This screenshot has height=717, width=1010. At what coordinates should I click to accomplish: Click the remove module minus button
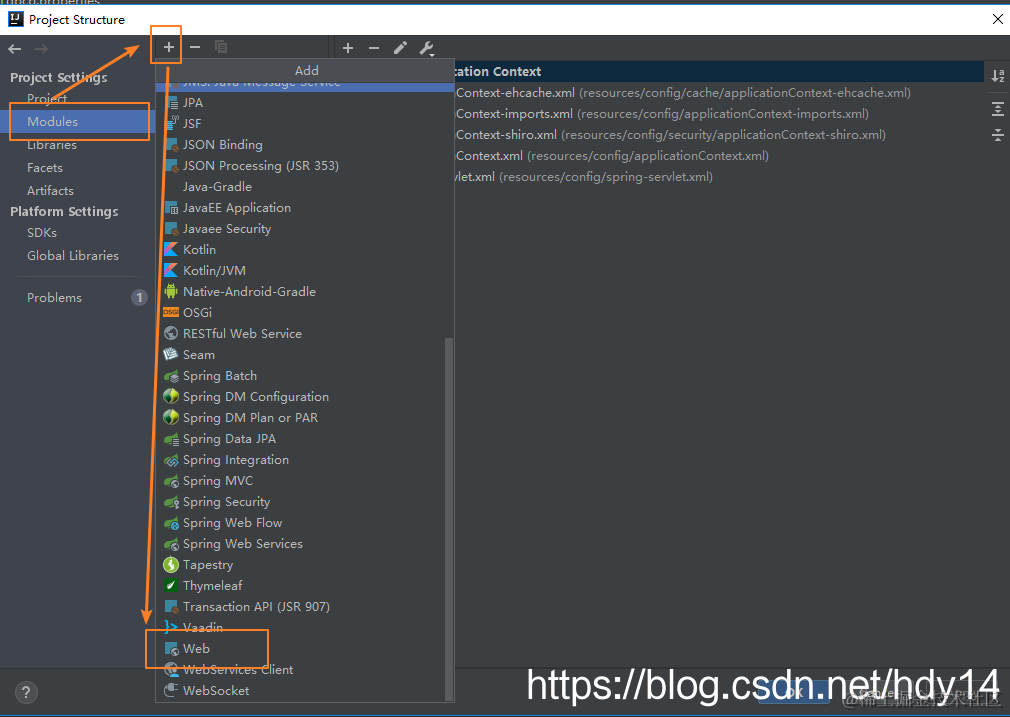(x=195, y=47)
